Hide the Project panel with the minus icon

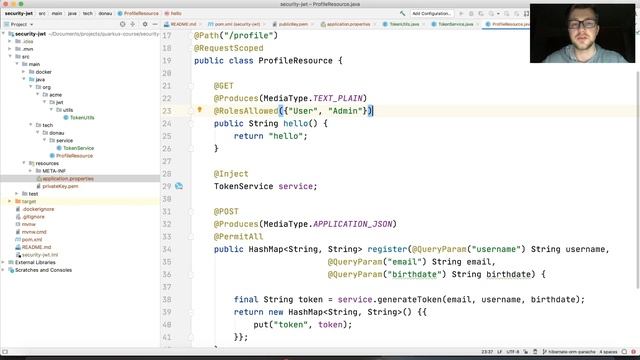[155, 24]
